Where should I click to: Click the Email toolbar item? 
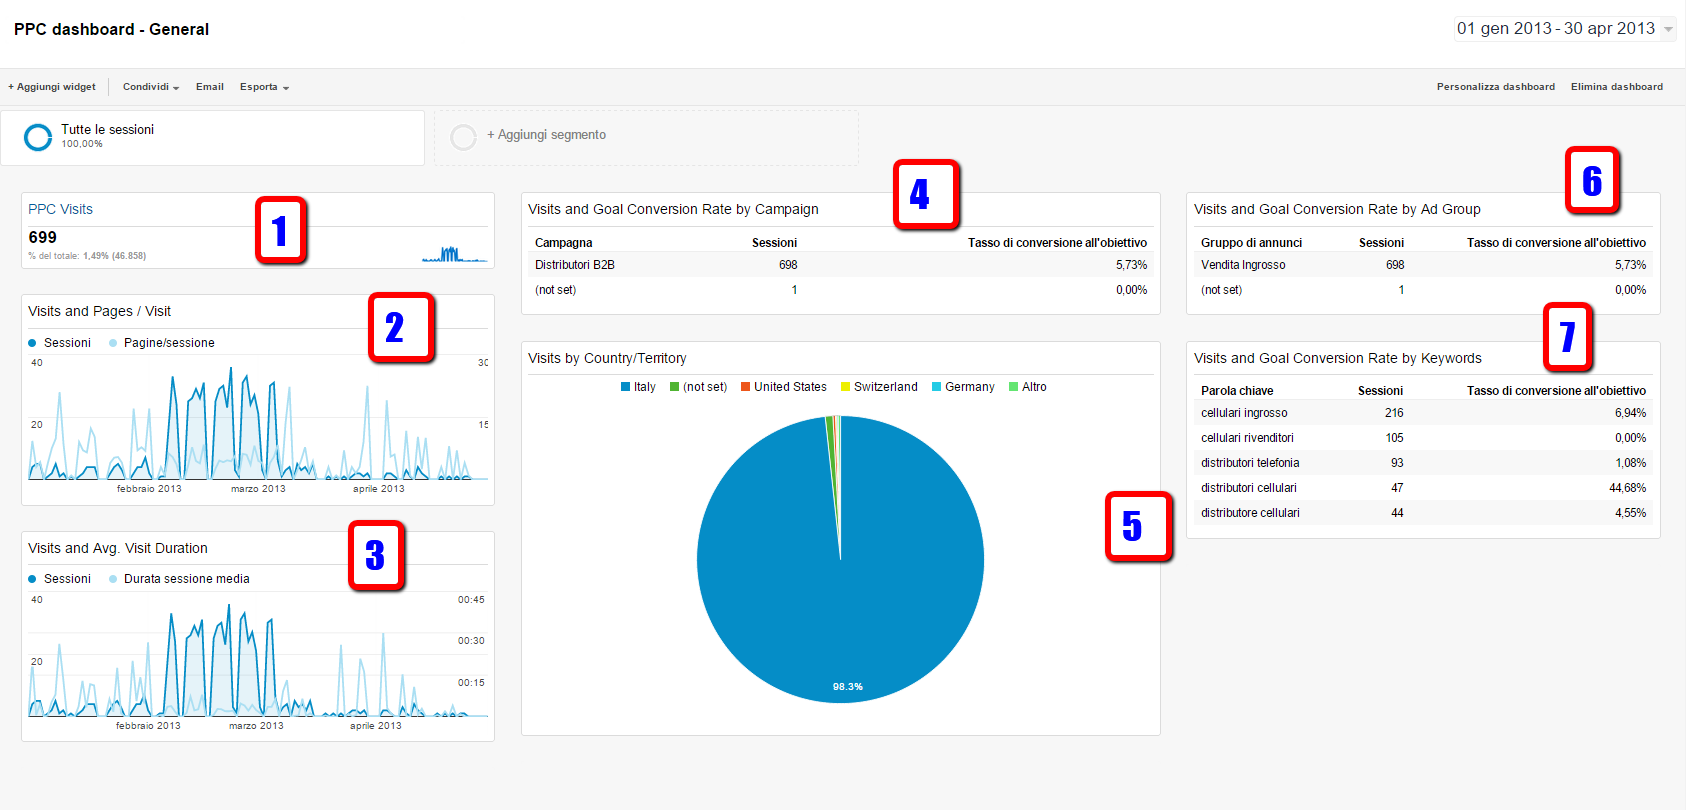pyautogui.click(x=209, y=87)
